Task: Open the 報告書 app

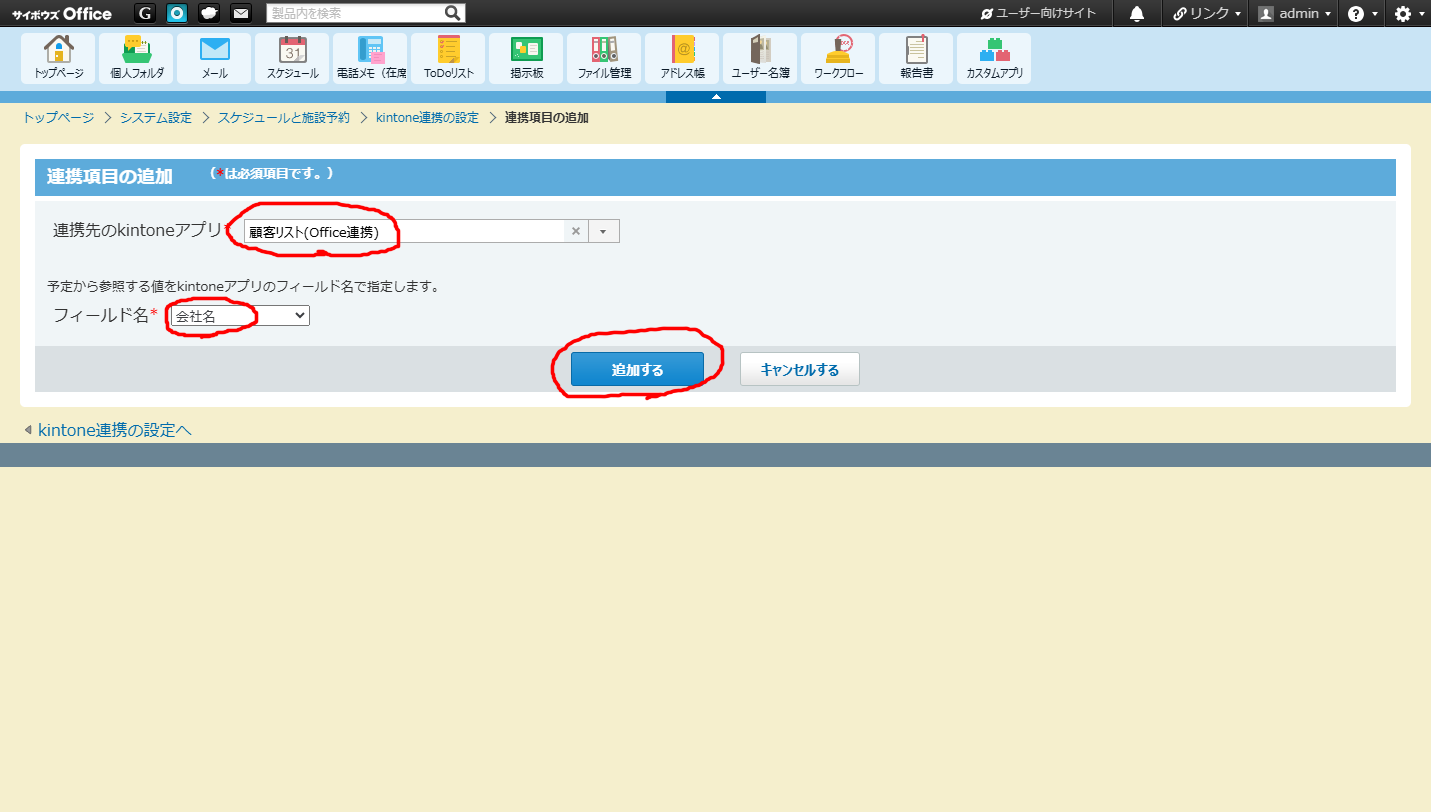Action: pos(917,59)
